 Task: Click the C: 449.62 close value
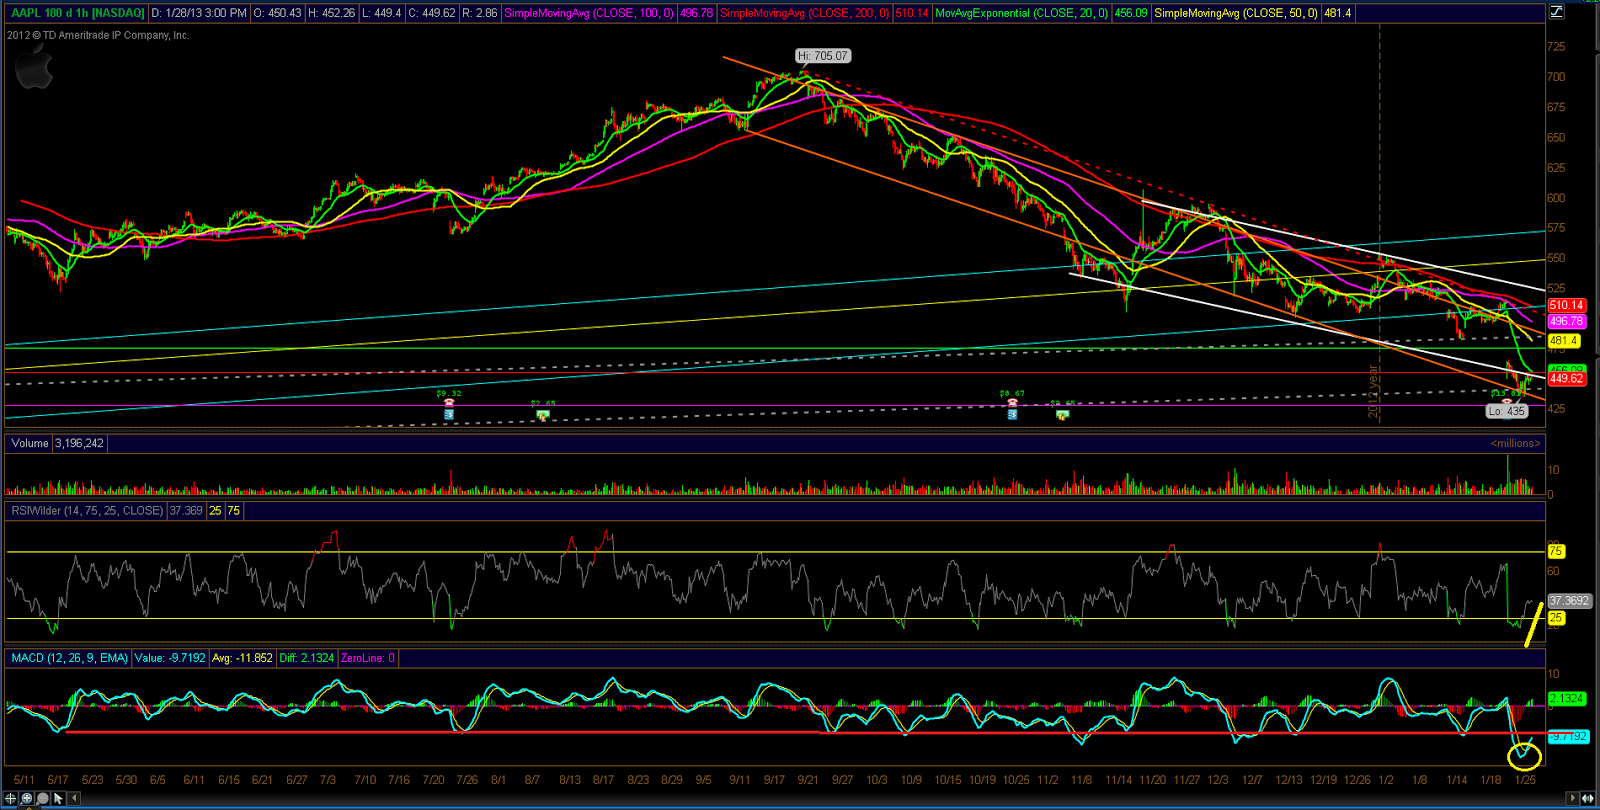pos(432,13)
